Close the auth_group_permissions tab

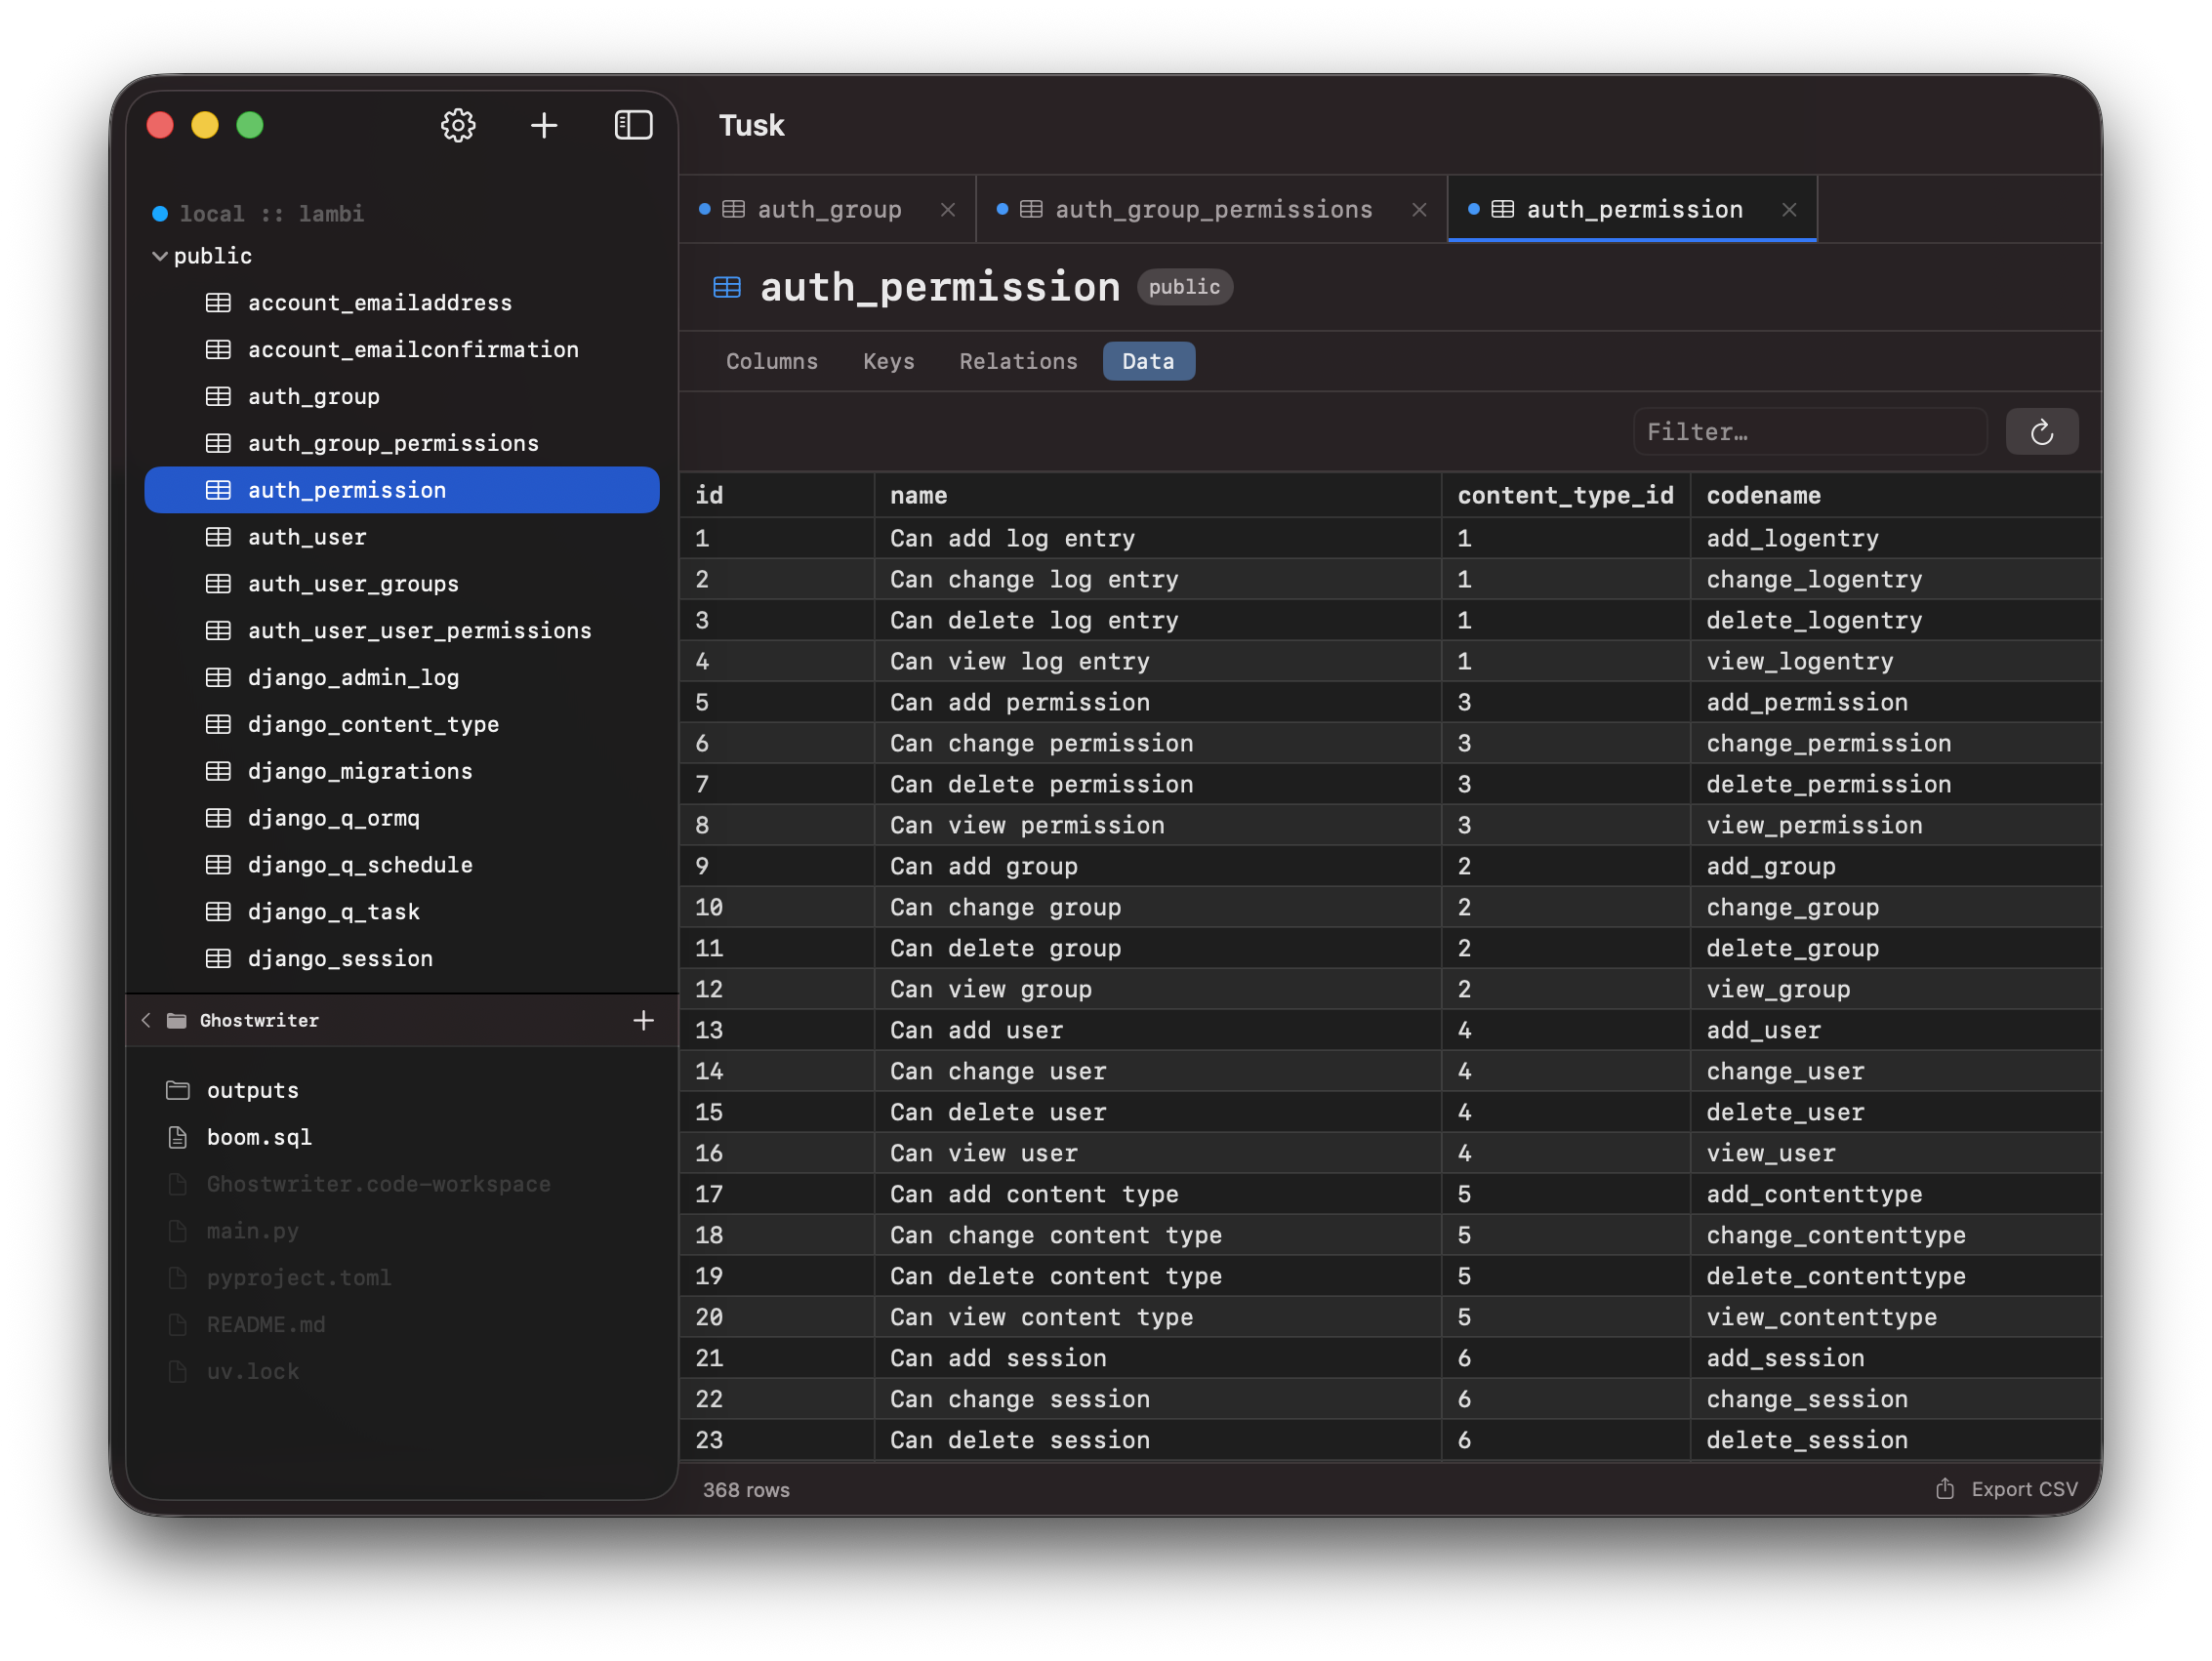(1419, 210)
